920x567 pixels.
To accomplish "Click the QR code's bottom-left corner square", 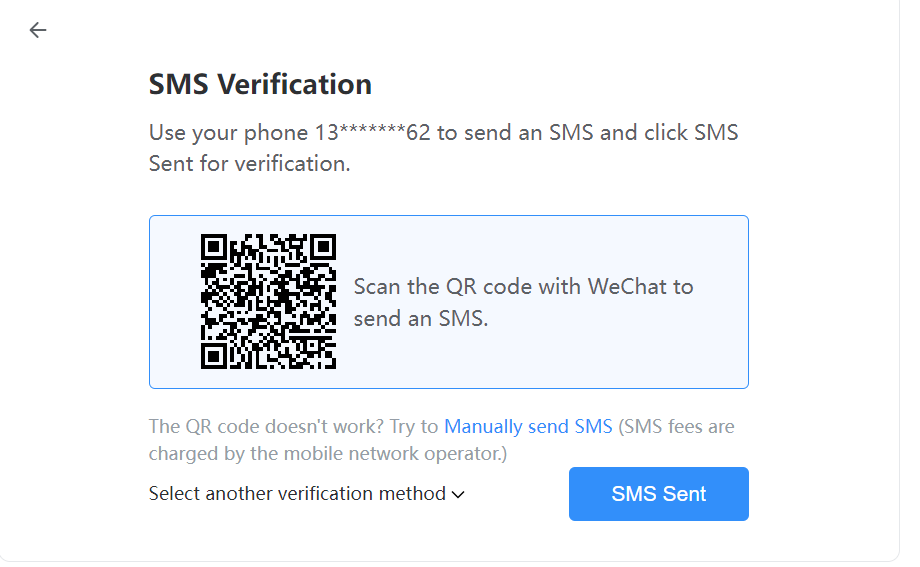I will 213,356.
